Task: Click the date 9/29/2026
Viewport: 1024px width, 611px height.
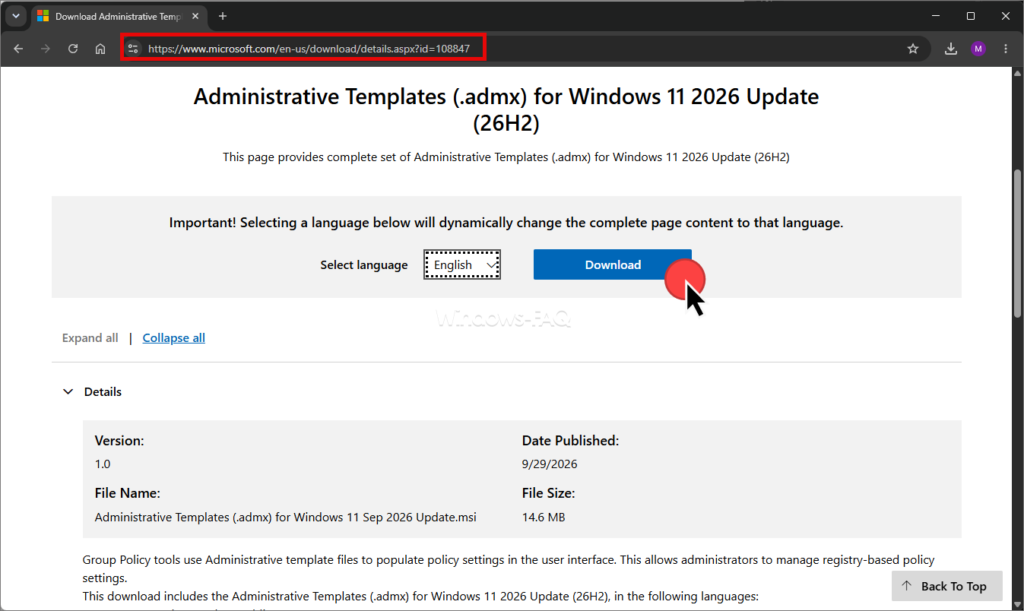Action: (549, 464)
